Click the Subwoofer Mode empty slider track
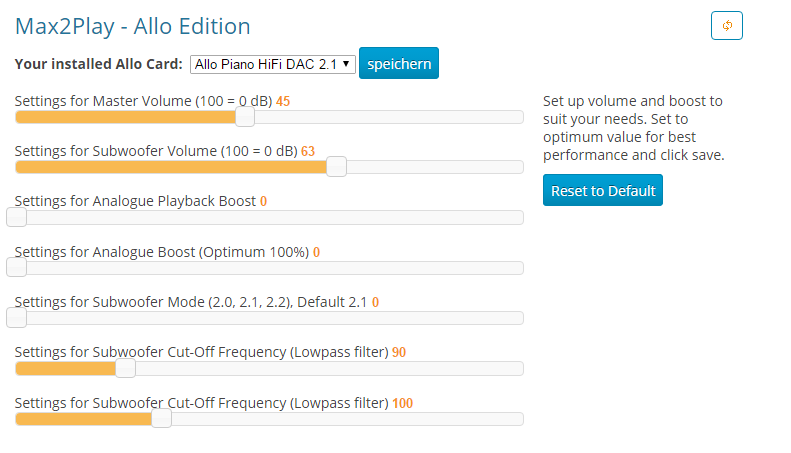Image resolution: width=791 pixels, height=453 pixels. (x=275, y=318)
